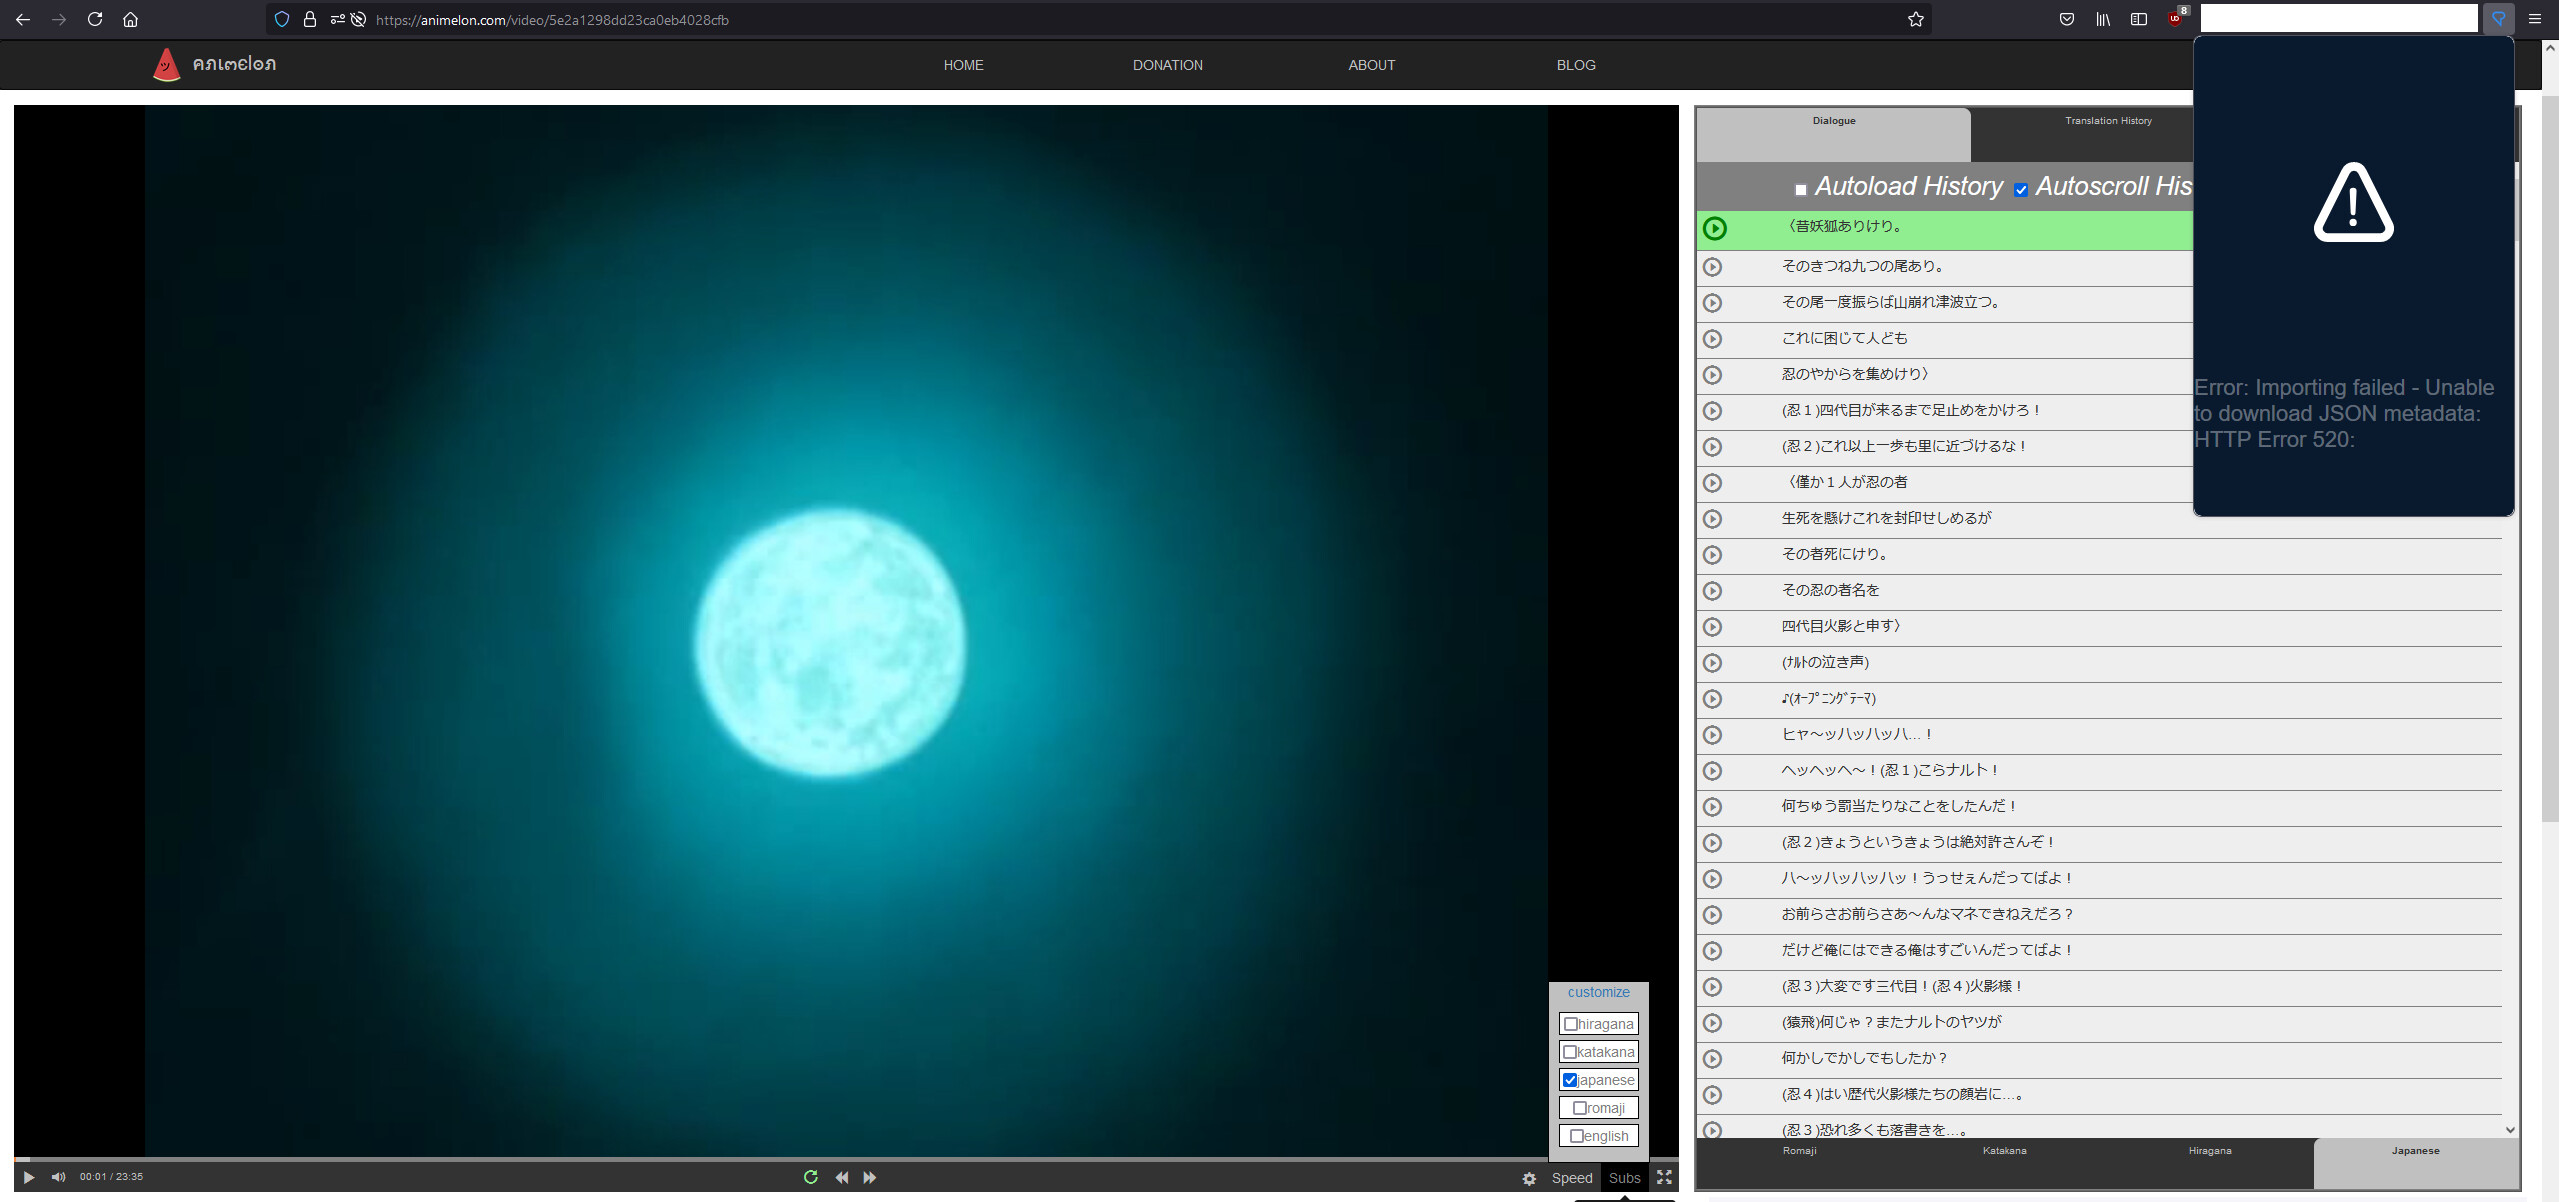Play the video
The image size is (2559, 1202).
point(28,1177)
